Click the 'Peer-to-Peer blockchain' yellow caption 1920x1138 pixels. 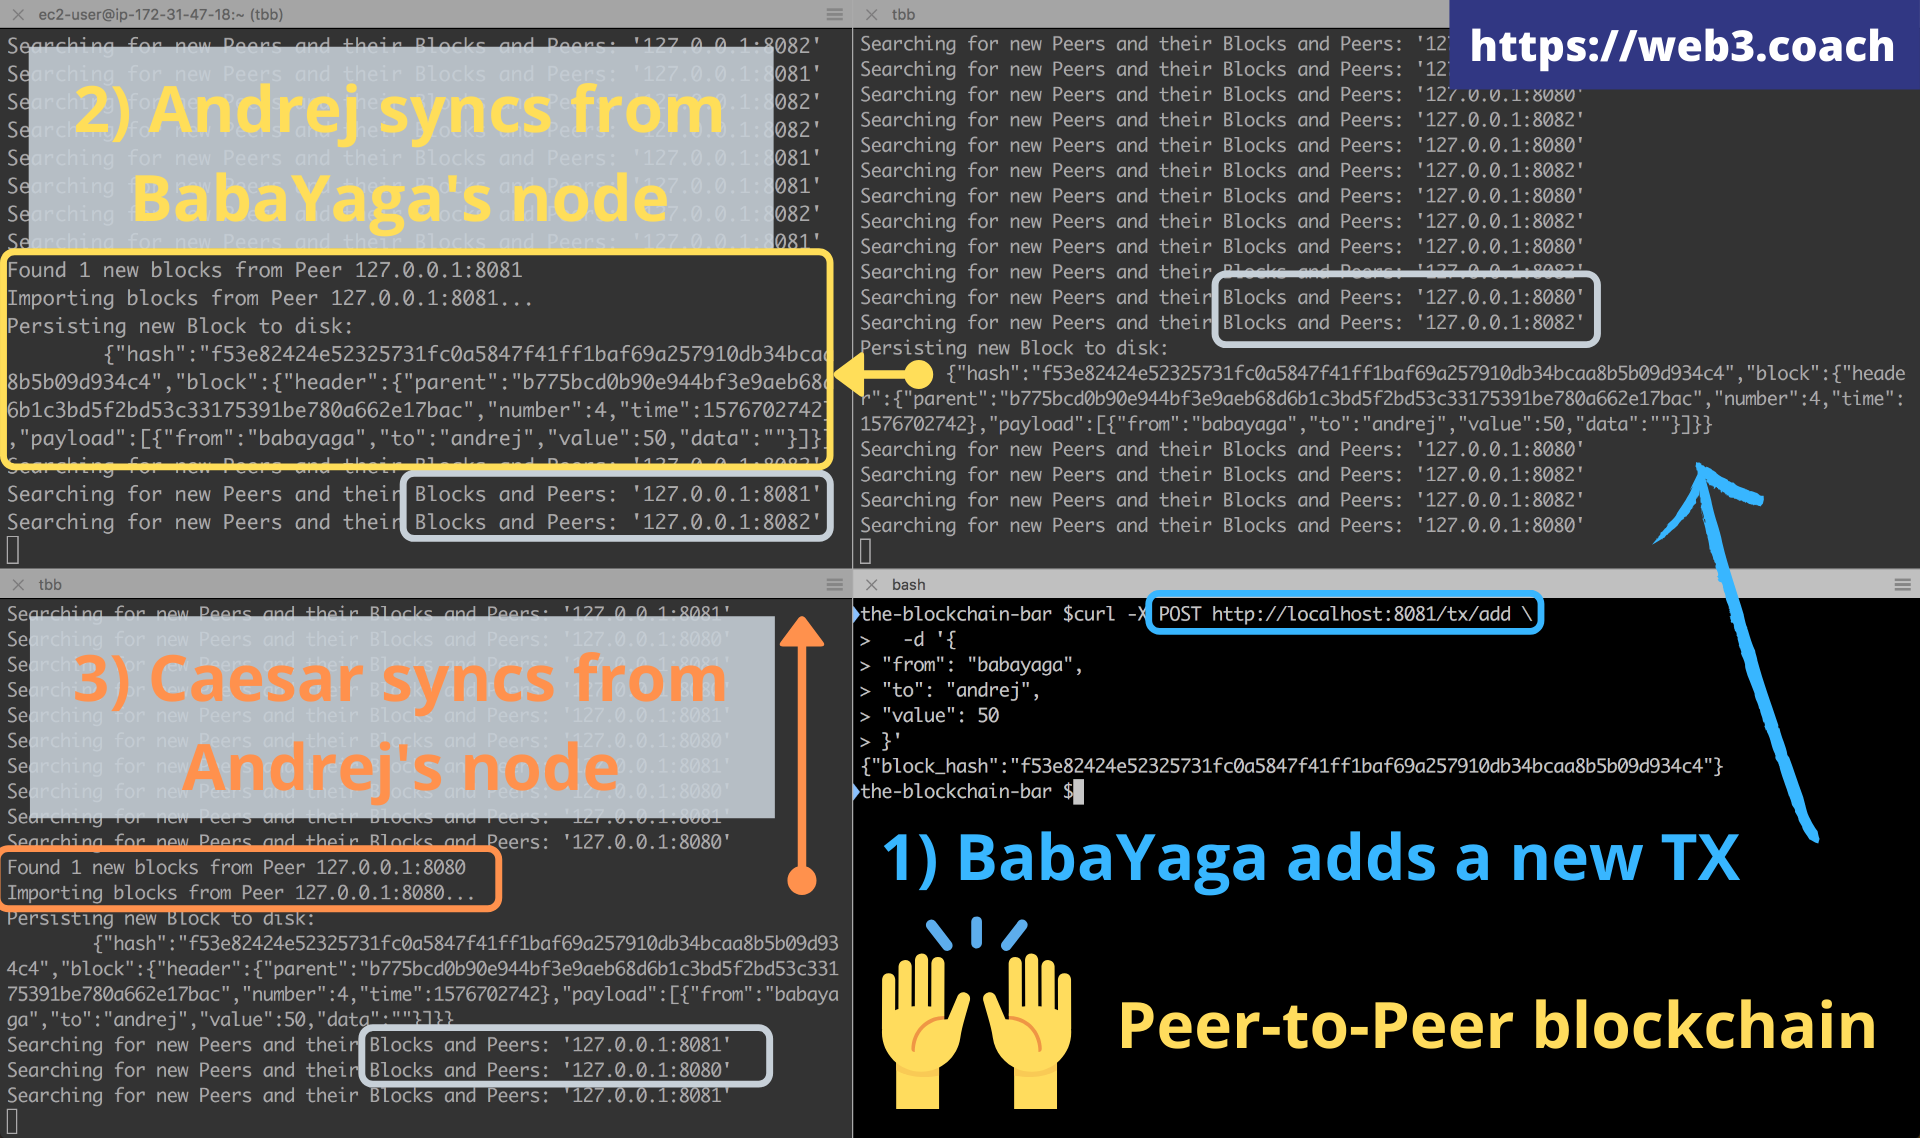click(x=1496, y=1025)
